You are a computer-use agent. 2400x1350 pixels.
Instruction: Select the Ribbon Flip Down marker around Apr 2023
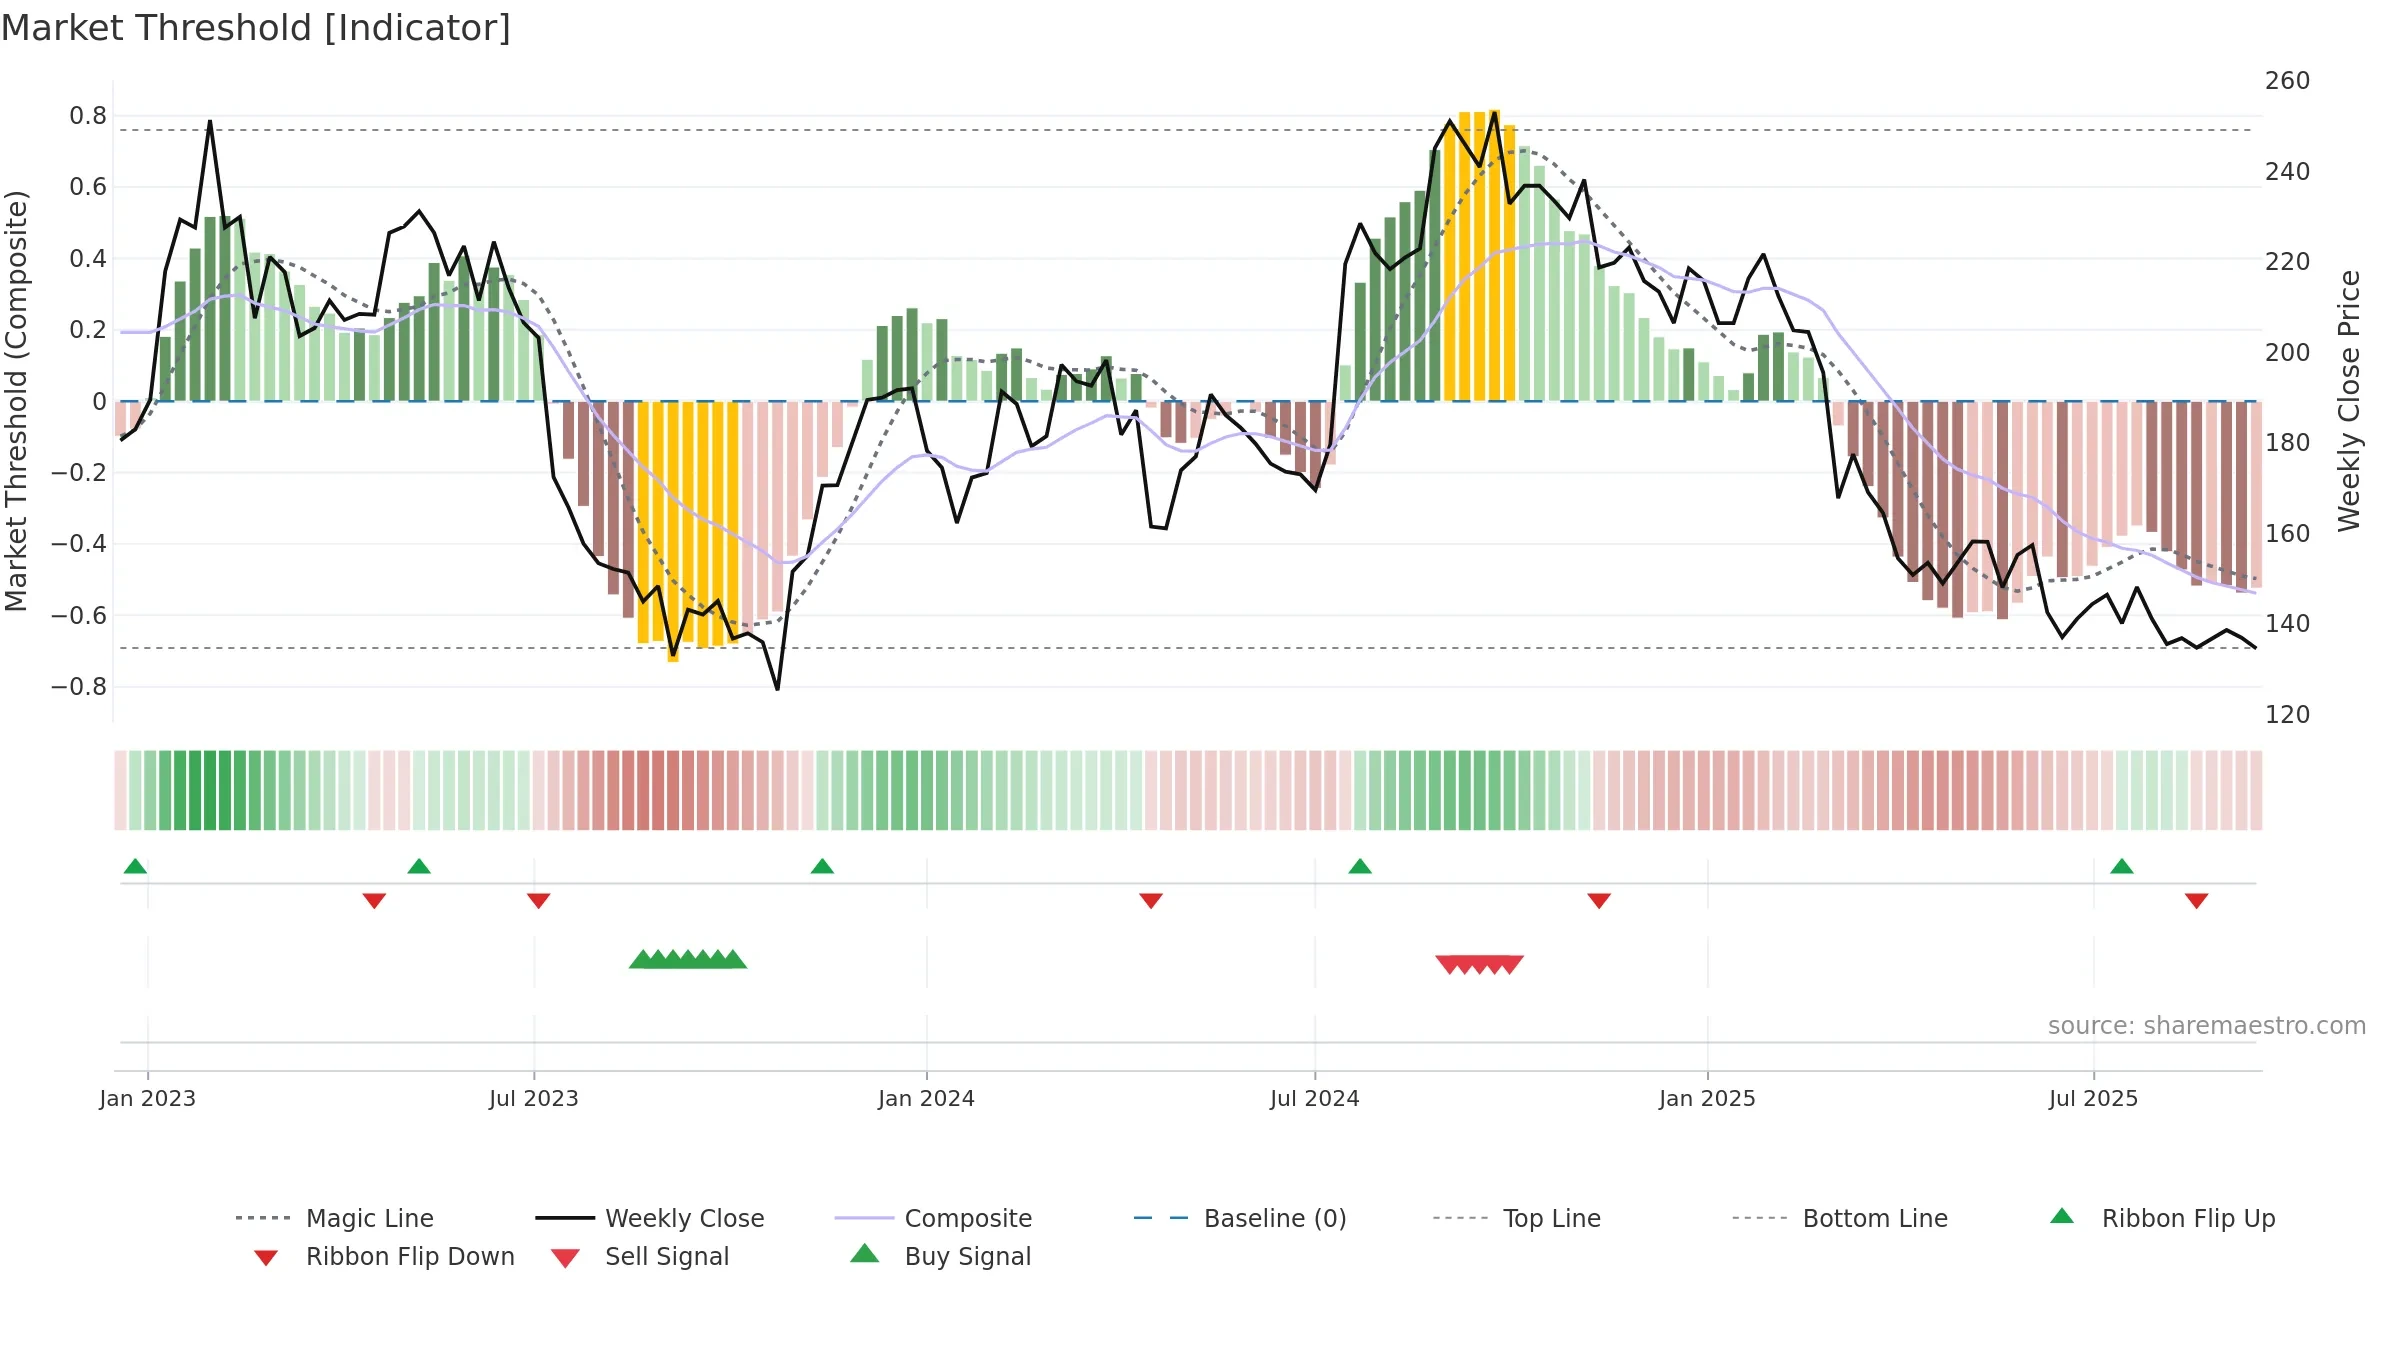[x=374, y=901]
